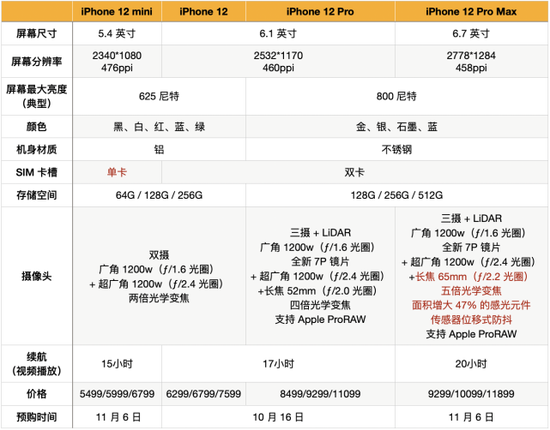Click the iPhone 12 mini column header
Viewport: 550px width, 430px height.
tap(117, 12)
